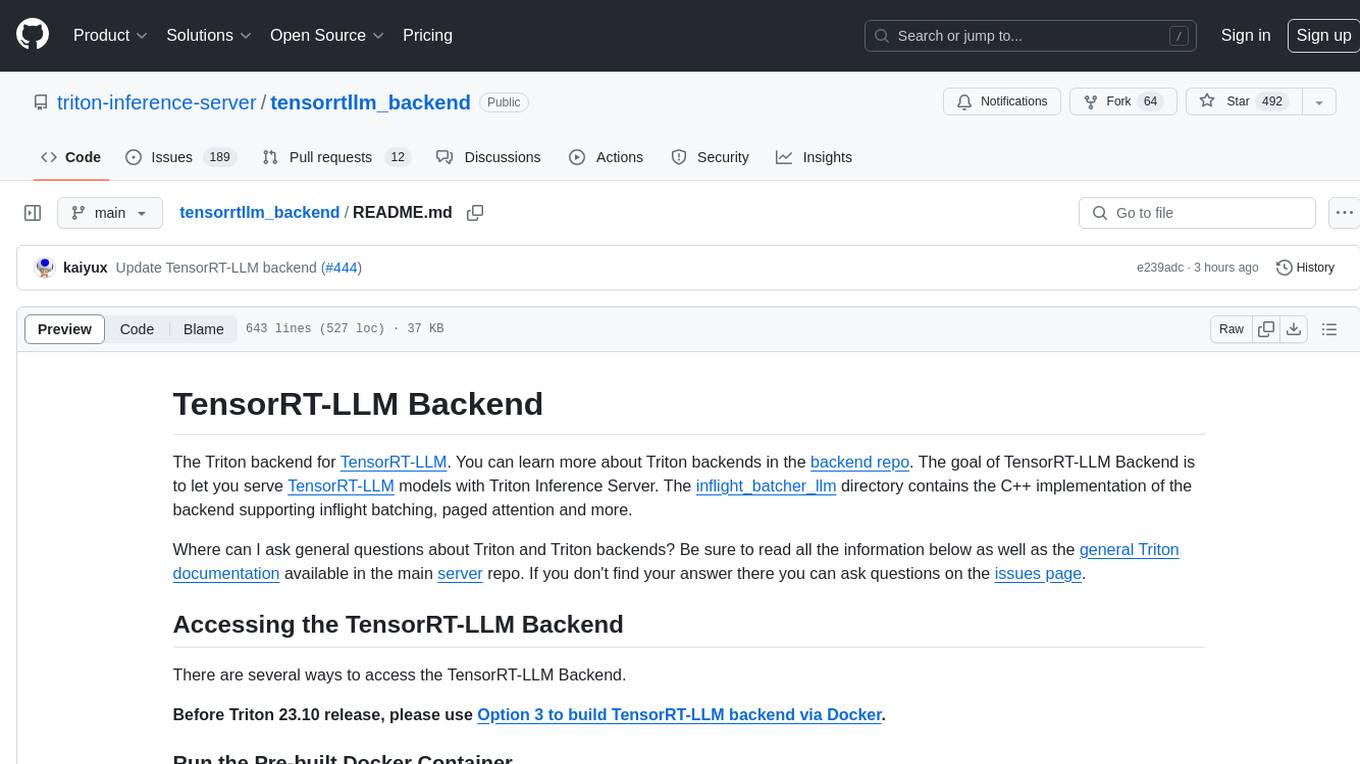Screen dimensions: 1360x764
Task: Open History of README.md
Action: coord(1305,268)
